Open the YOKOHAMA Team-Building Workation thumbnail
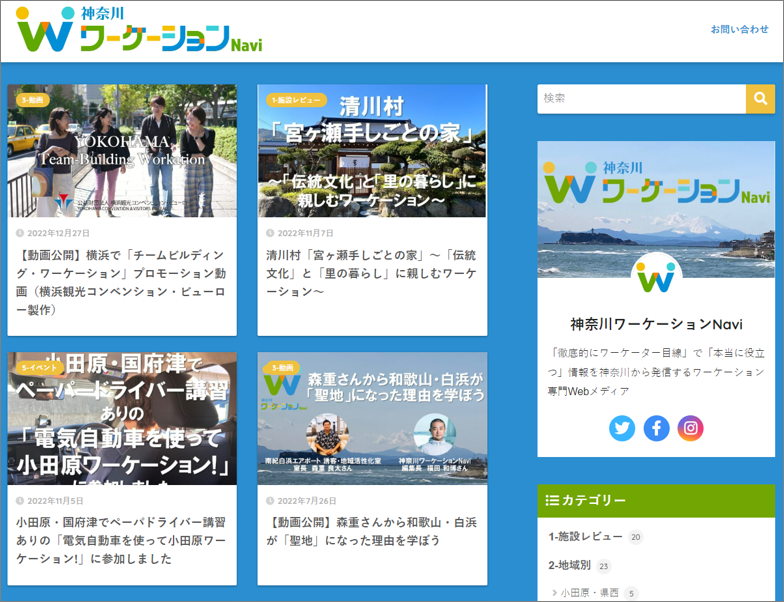The width and height of the screenshot is (784, 602). [122, 150]
